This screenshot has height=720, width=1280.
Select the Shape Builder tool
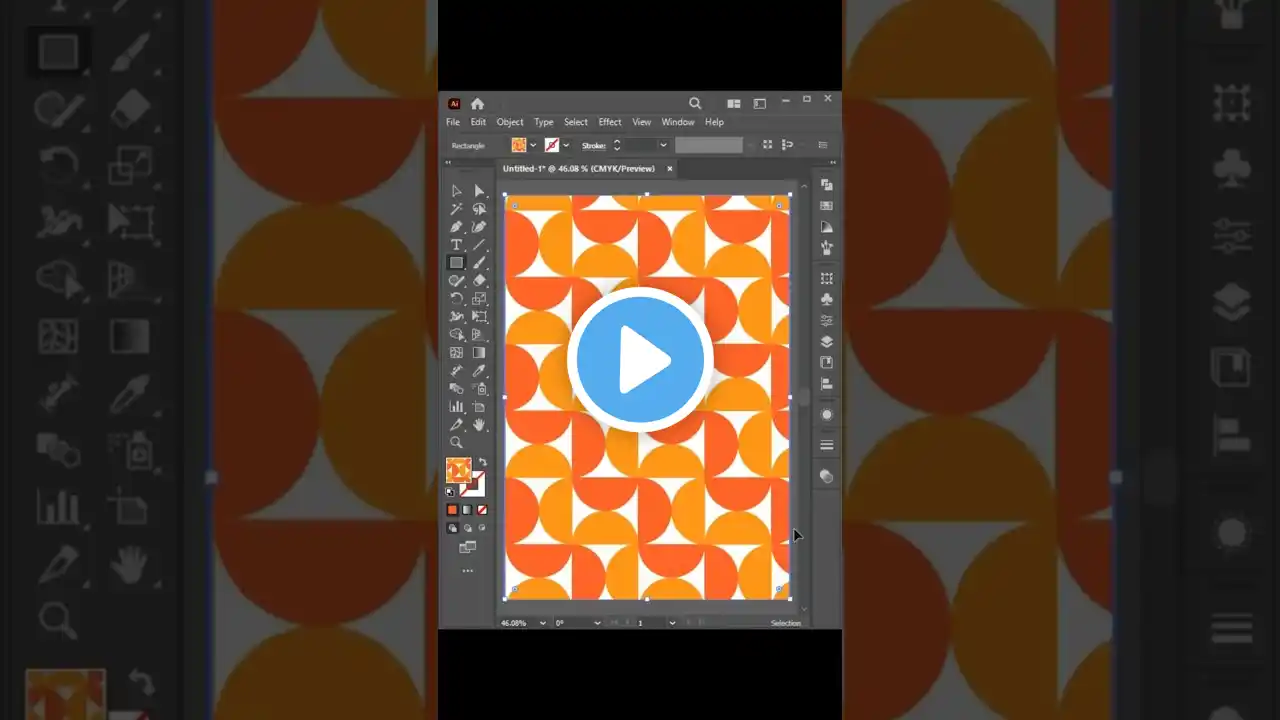[x=456, y=335]
